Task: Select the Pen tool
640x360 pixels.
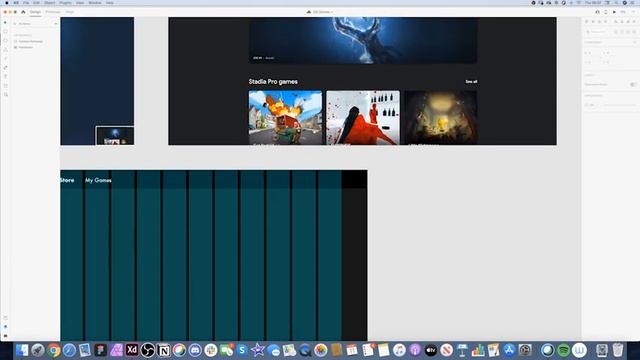Action: point(5,68)
